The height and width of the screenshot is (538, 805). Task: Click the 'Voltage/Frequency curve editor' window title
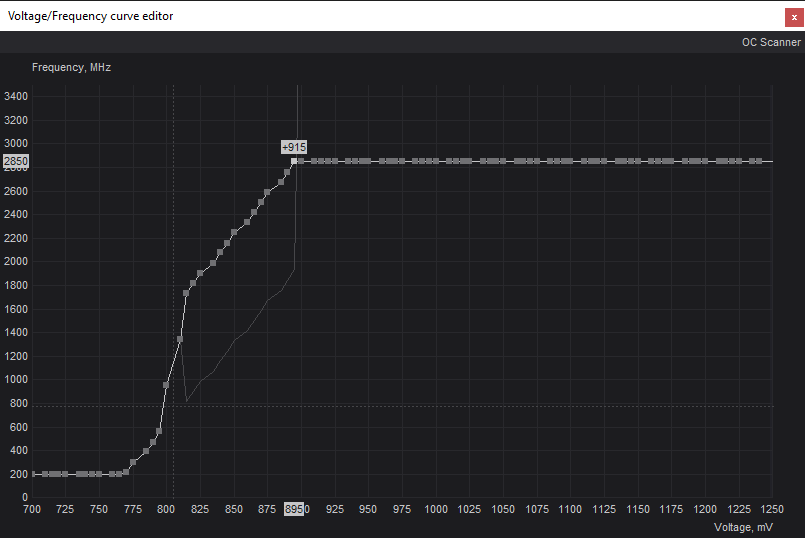pos(90,16)
